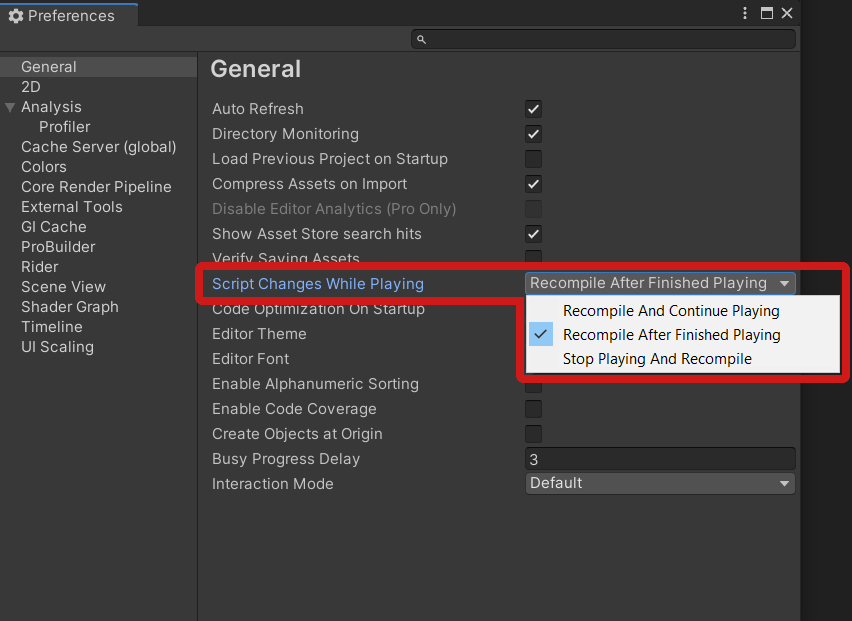Collapse the Analysis tree section
This screenshot has width=852, height=621.
tap(10, 107)
